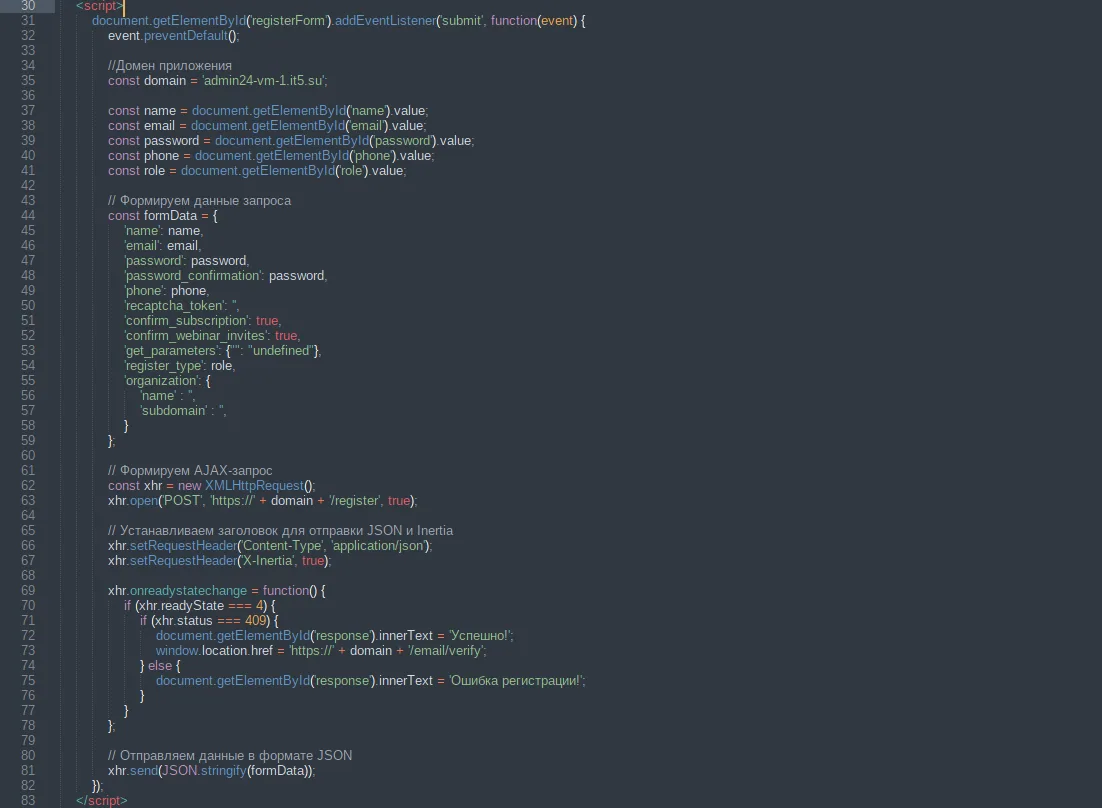
Task: Click 'xhr.readyState === 4' condition
Action: 200,606
